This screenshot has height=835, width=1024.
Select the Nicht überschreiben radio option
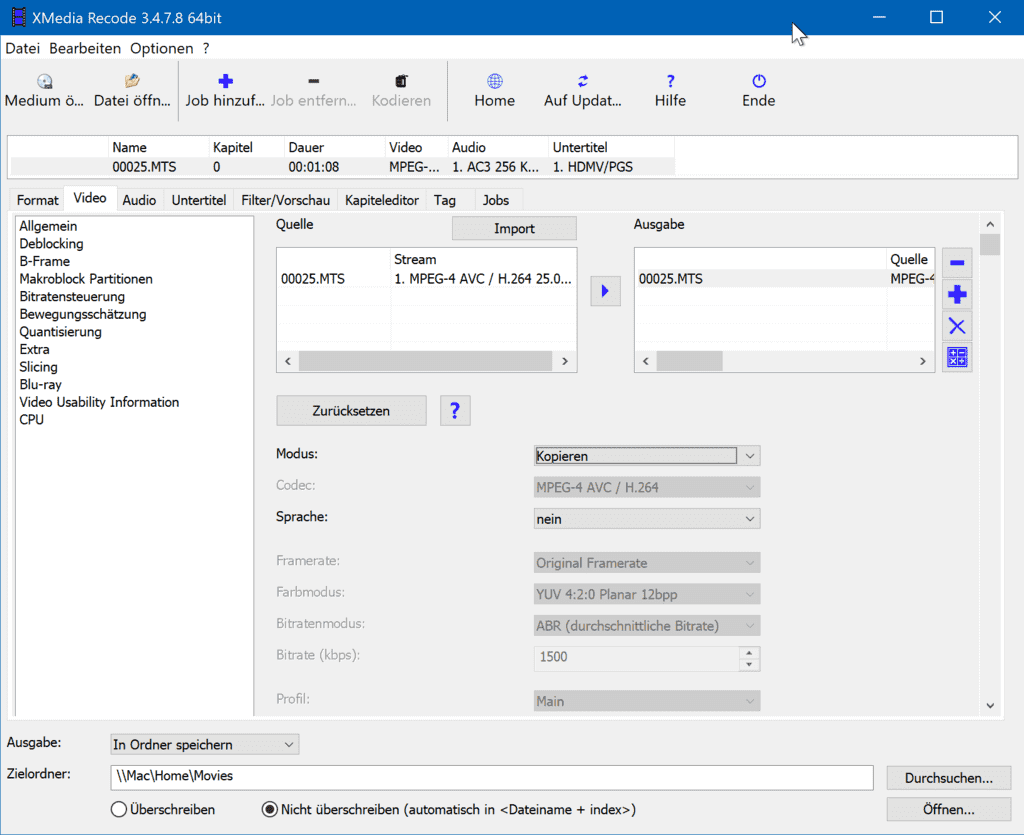pos(269,809)
